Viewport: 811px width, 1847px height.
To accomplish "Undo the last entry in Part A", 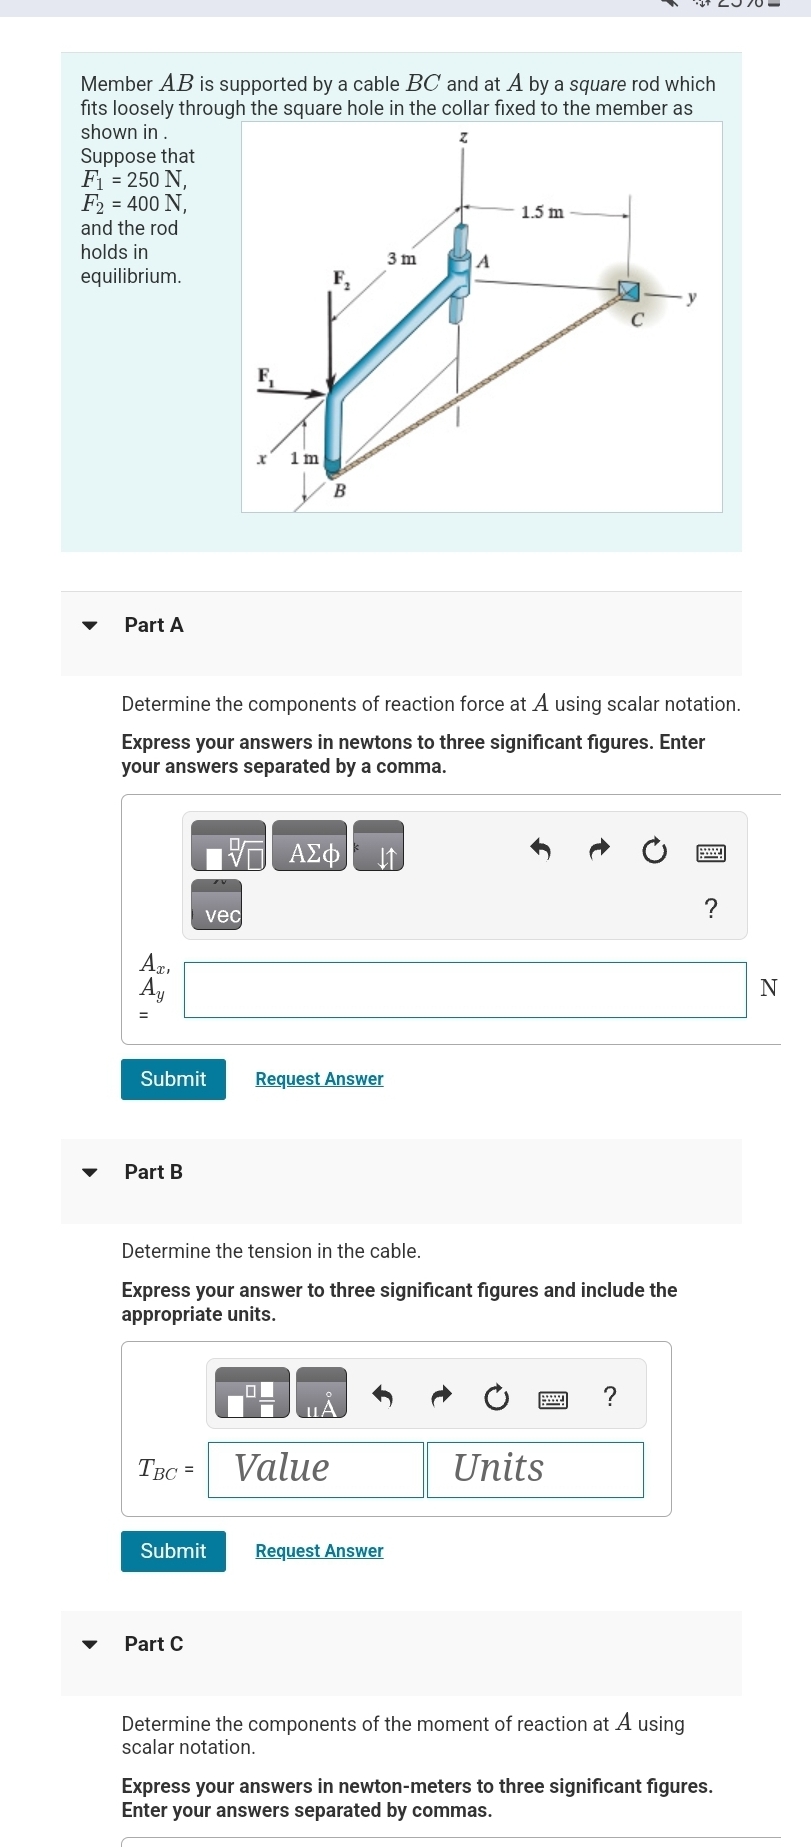I will pyautogui.click(x=541, y=851).
